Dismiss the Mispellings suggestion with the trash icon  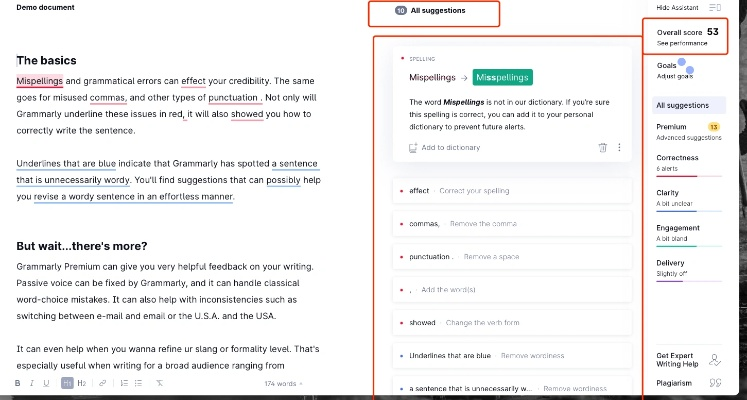[603, 148]
